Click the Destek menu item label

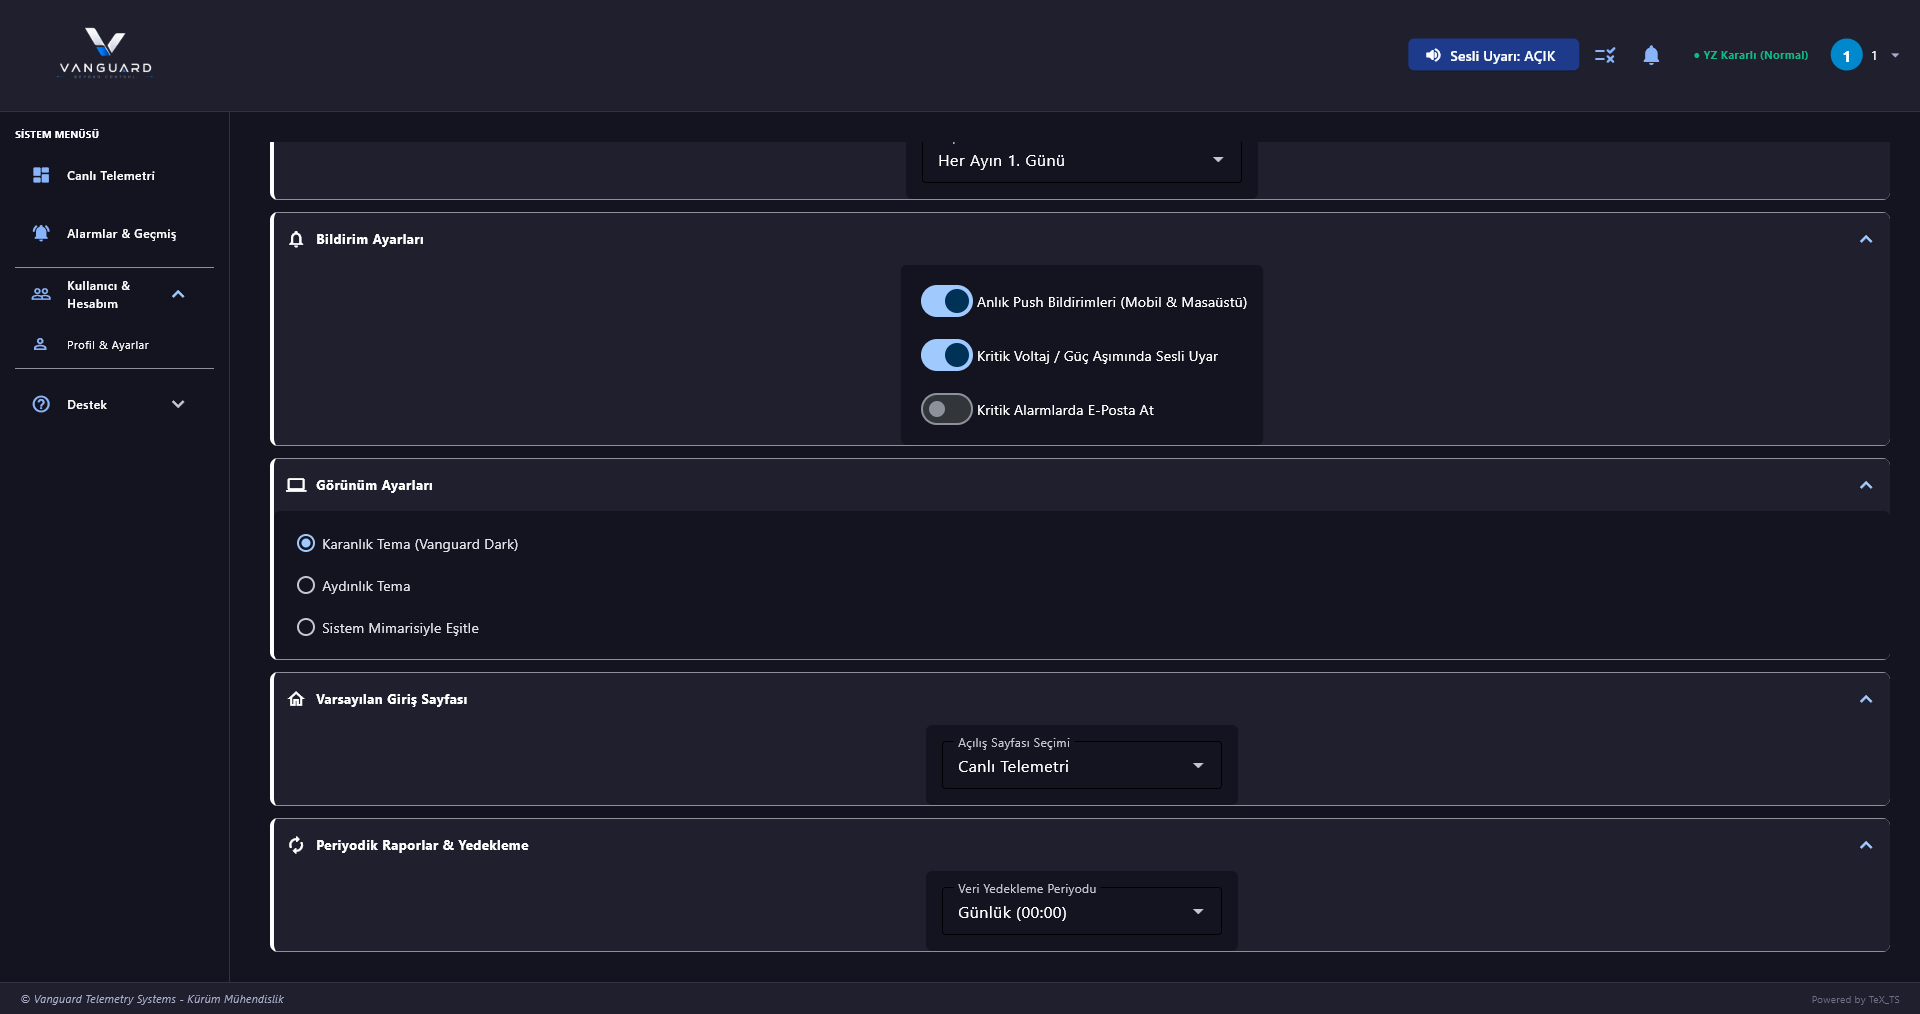click(87, 405)
